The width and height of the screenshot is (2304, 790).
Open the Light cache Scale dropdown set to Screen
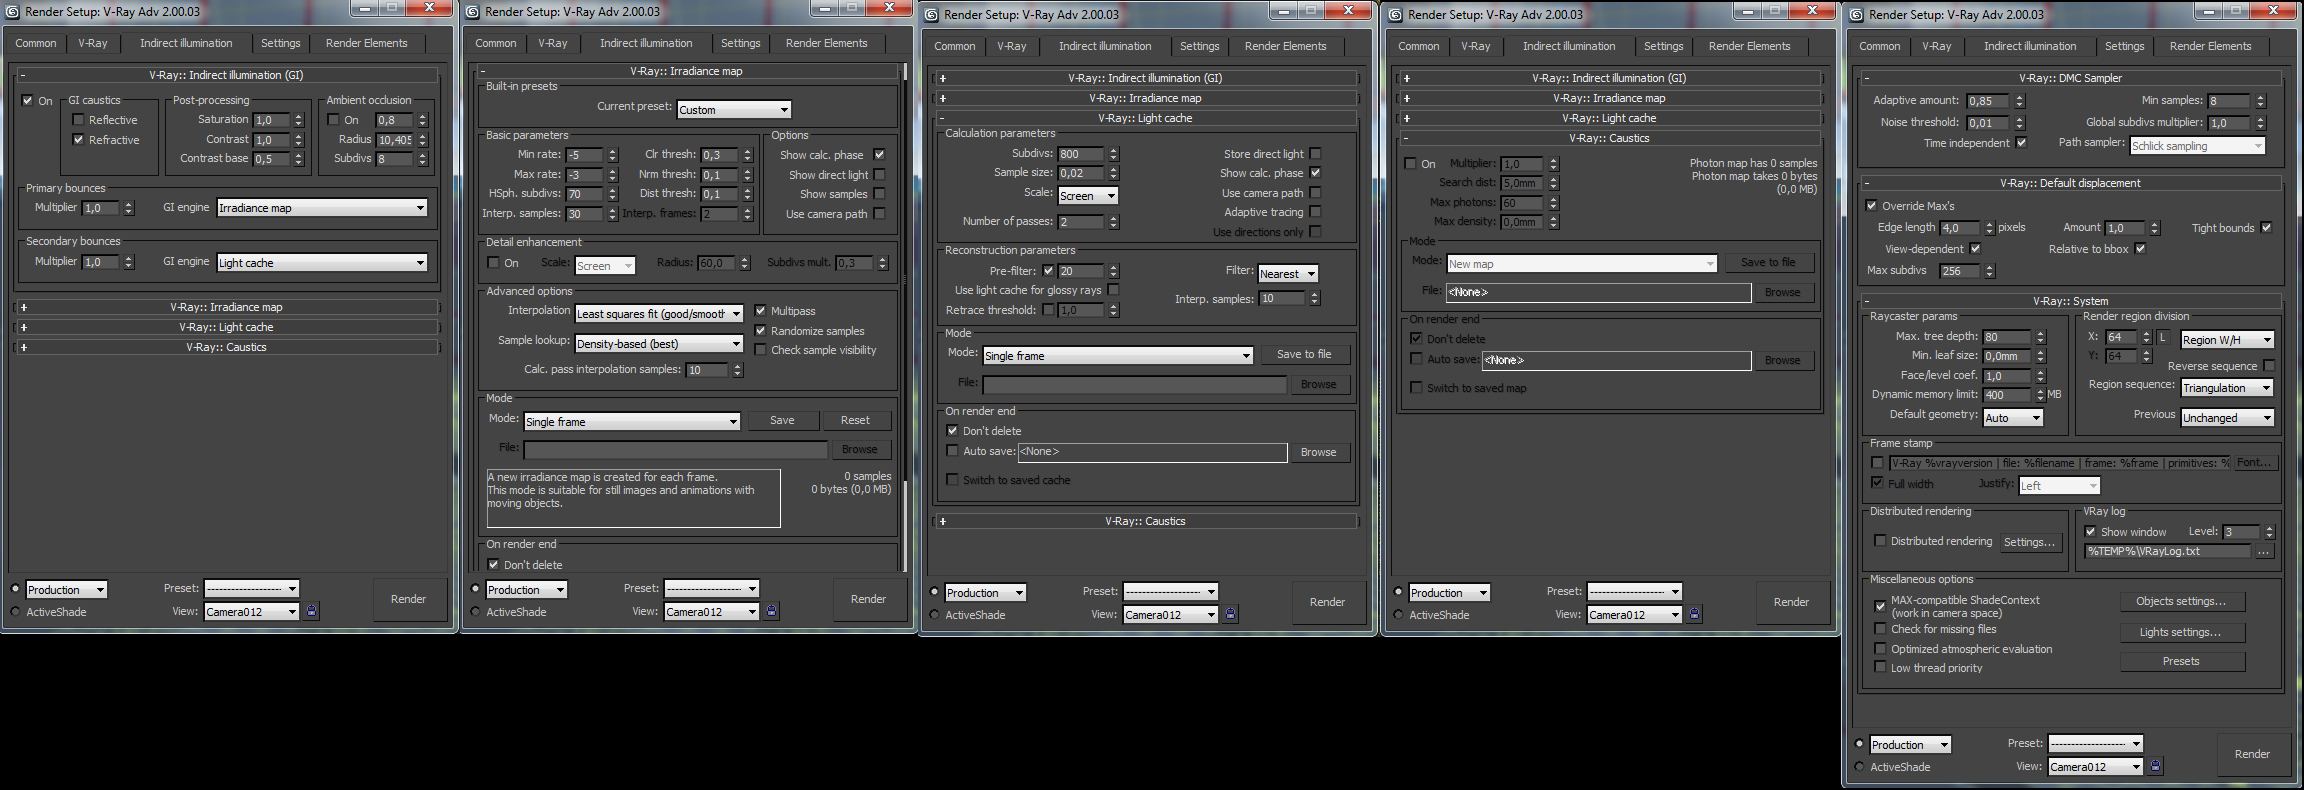tap(1088, 196)
